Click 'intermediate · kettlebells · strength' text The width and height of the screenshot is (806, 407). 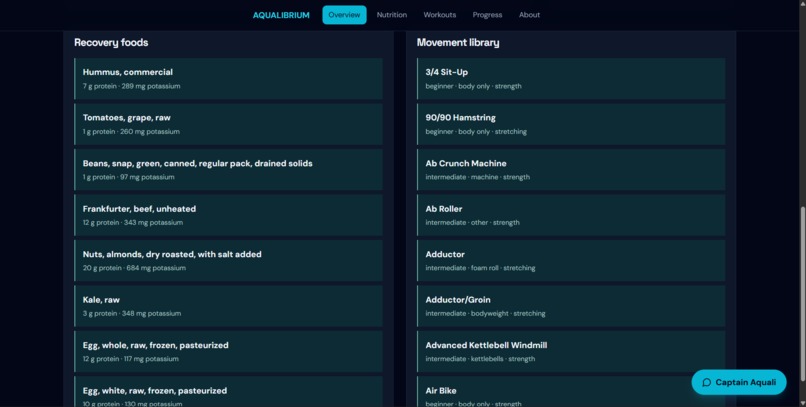click(480, 359)
